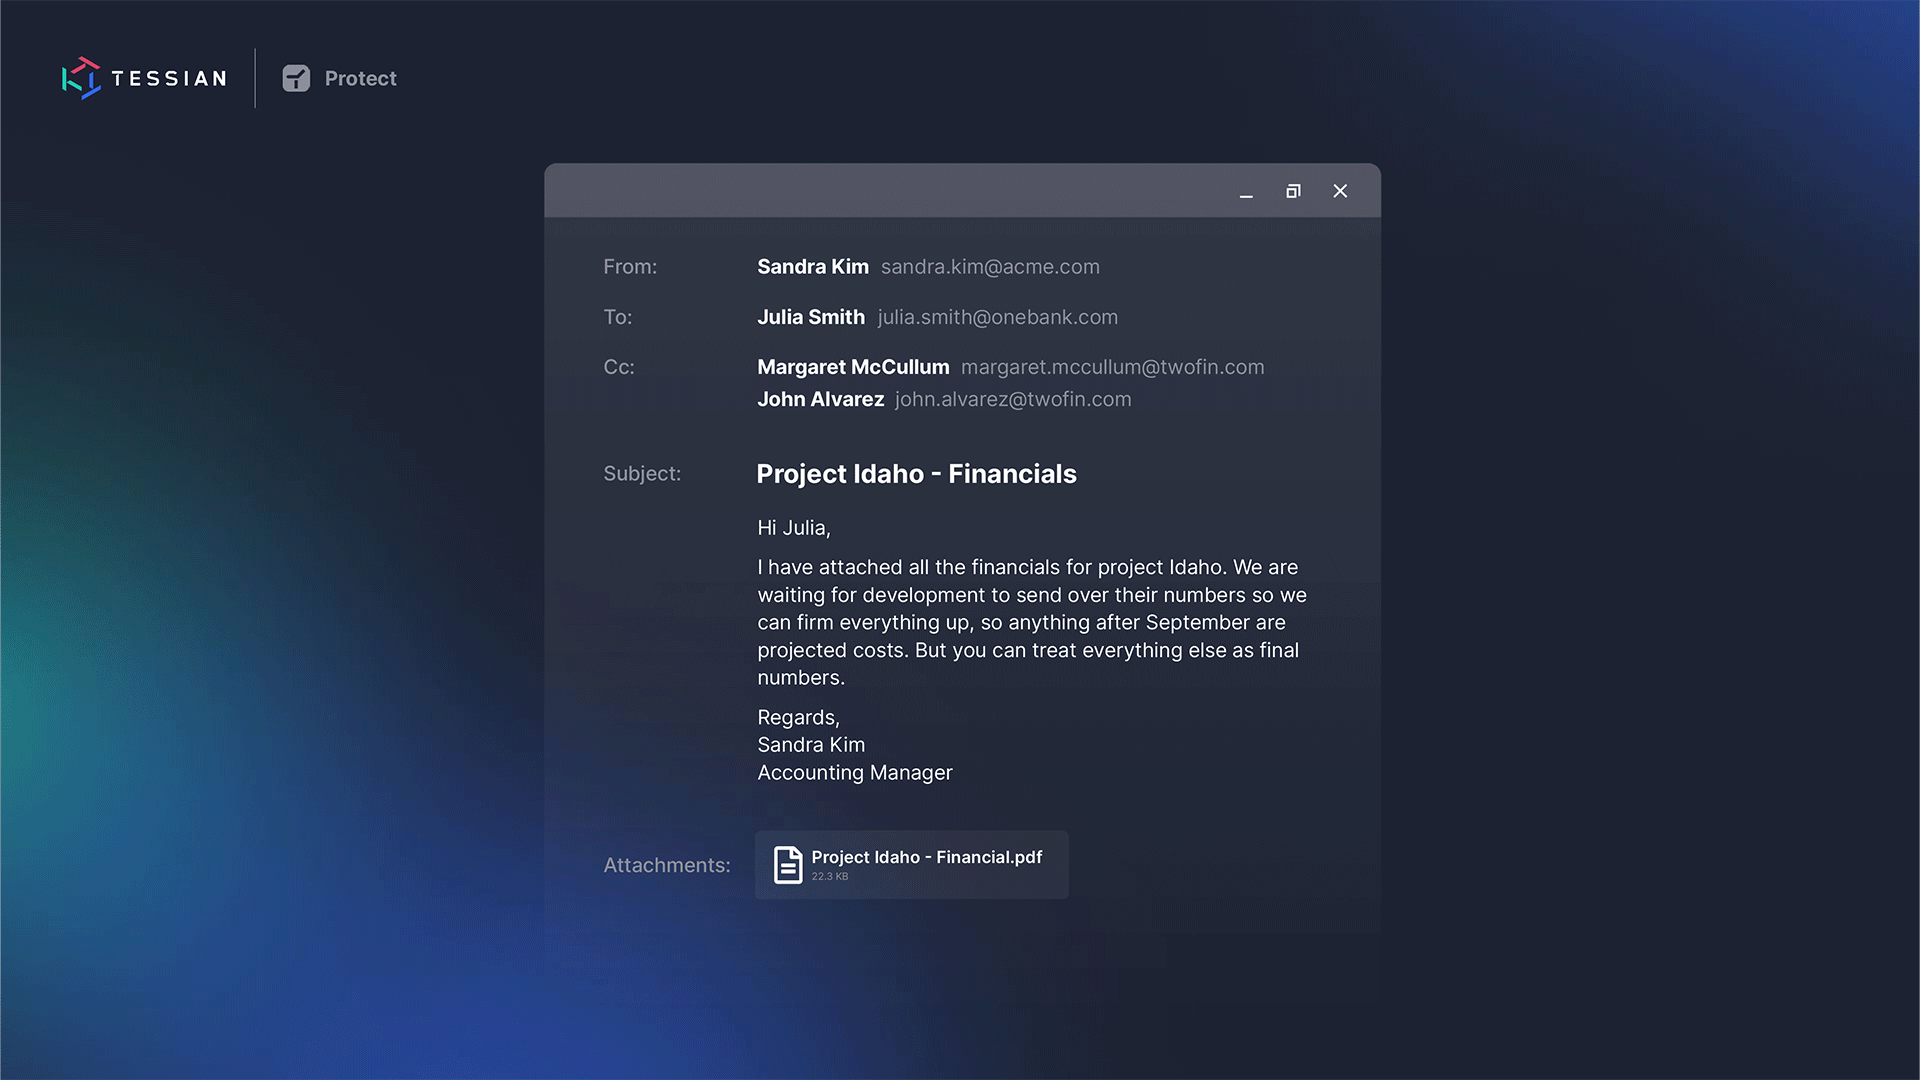The image size is (1920, 1080).
Task: Click the Accounting Manager signature line
Action: point(854,773)
